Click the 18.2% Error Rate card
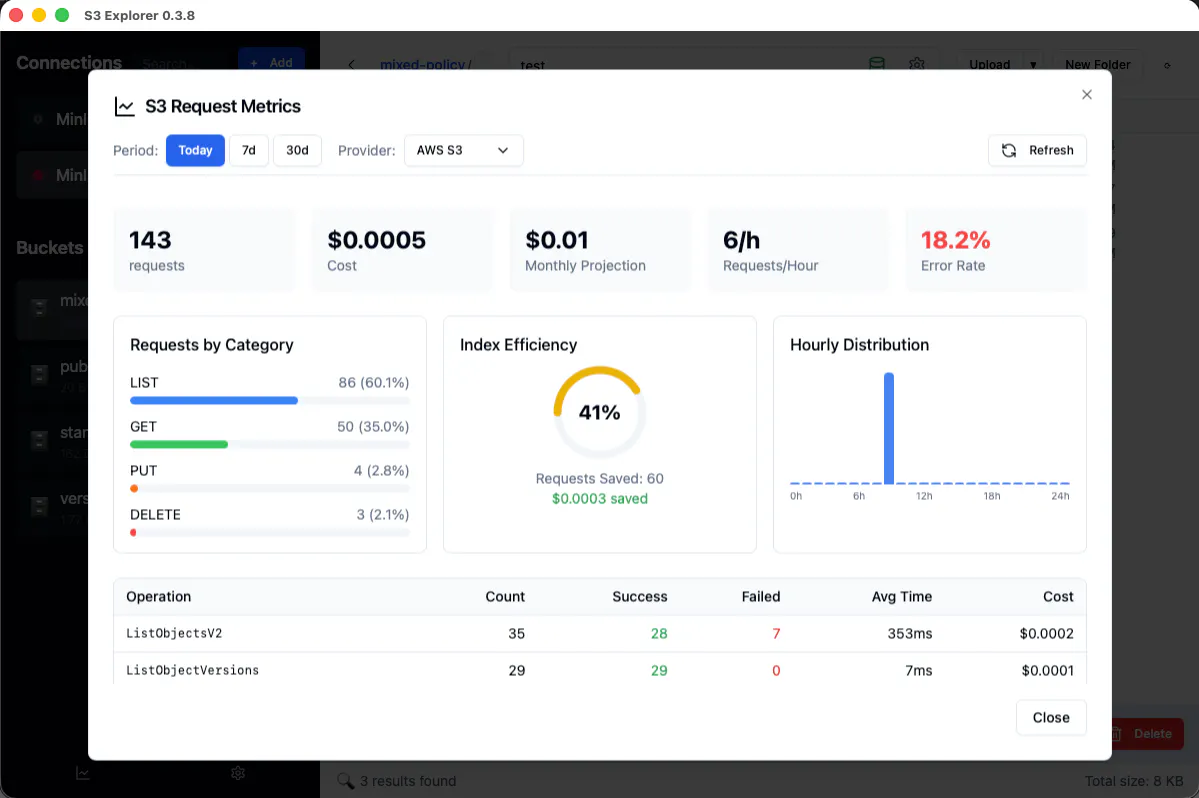Viewport: 1199px width, 798px height. pyautogui.click(x=996, y=251)
